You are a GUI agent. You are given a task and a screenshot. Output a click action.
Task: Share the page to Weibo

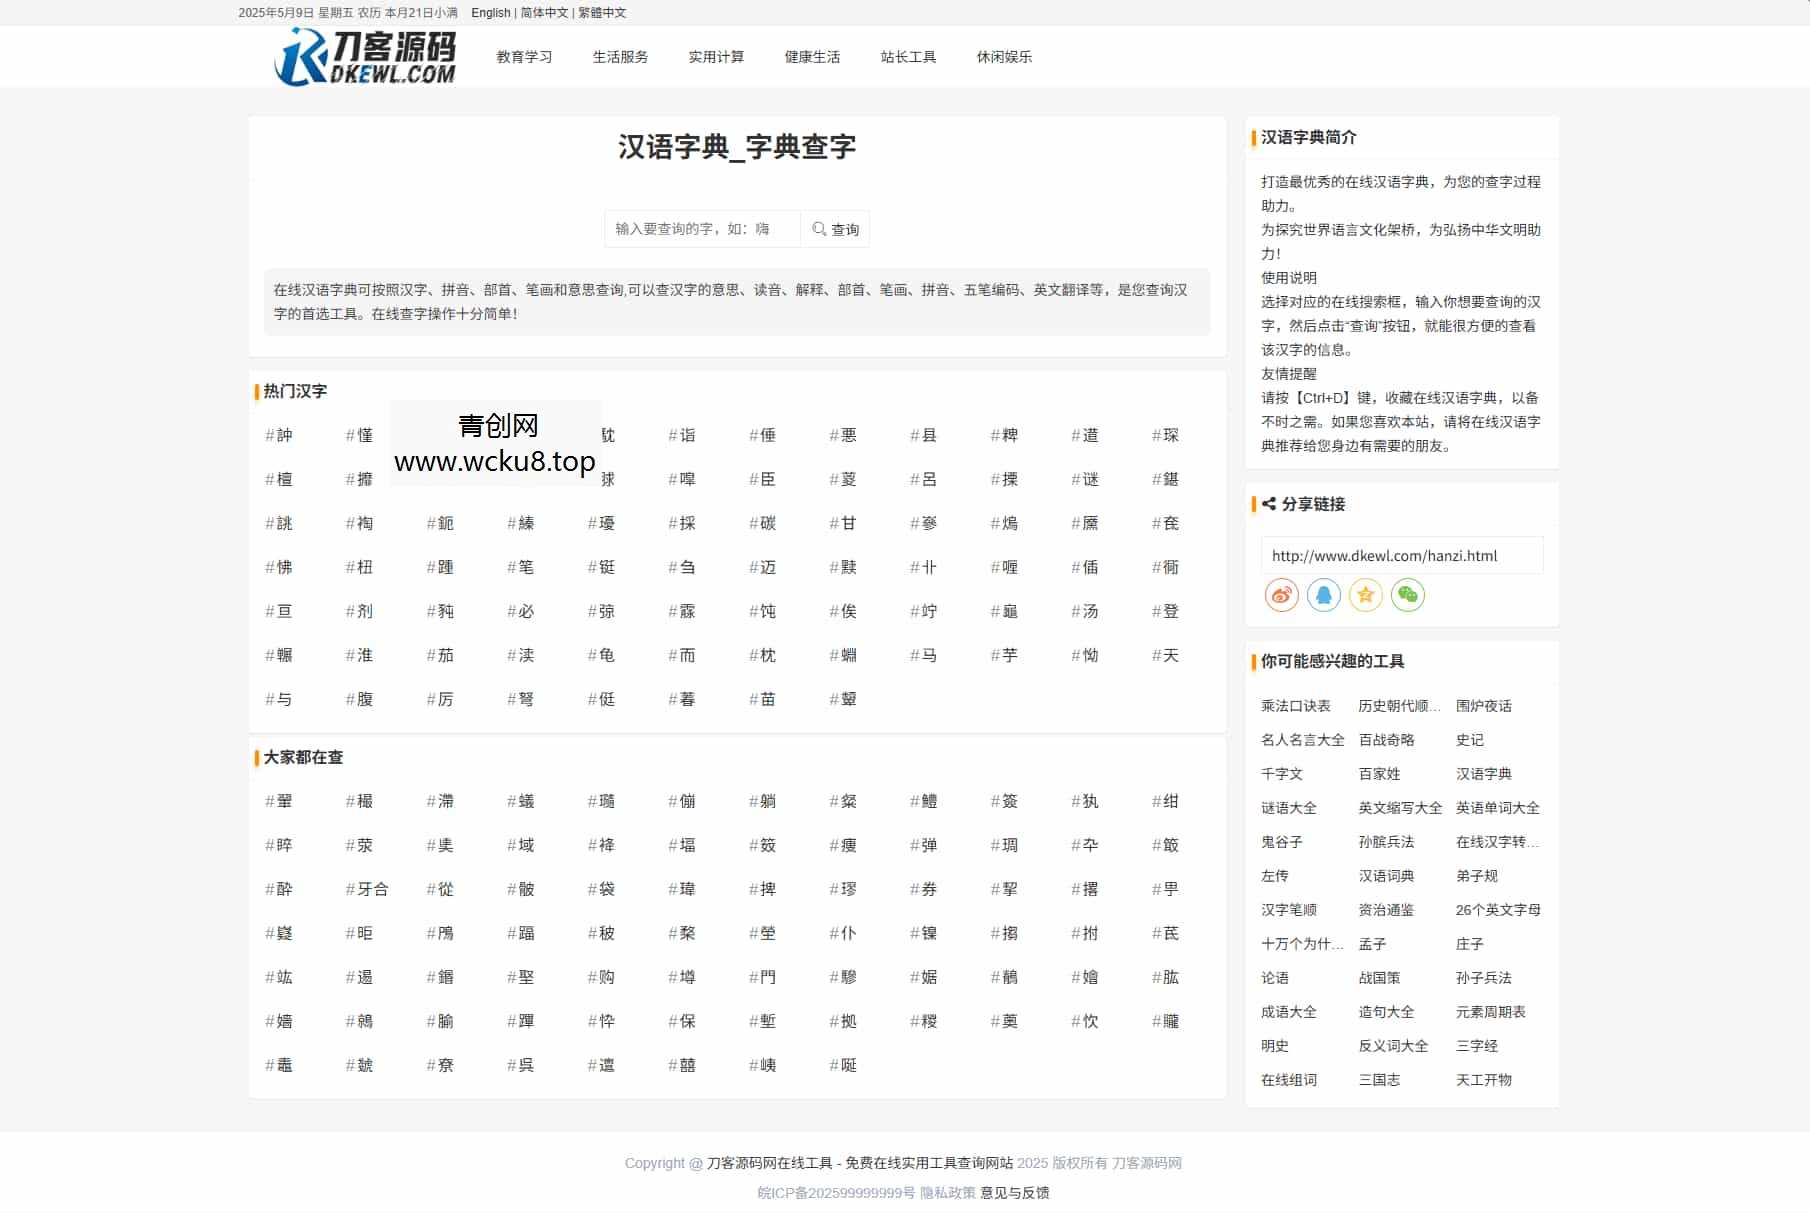click(1281, 595)
